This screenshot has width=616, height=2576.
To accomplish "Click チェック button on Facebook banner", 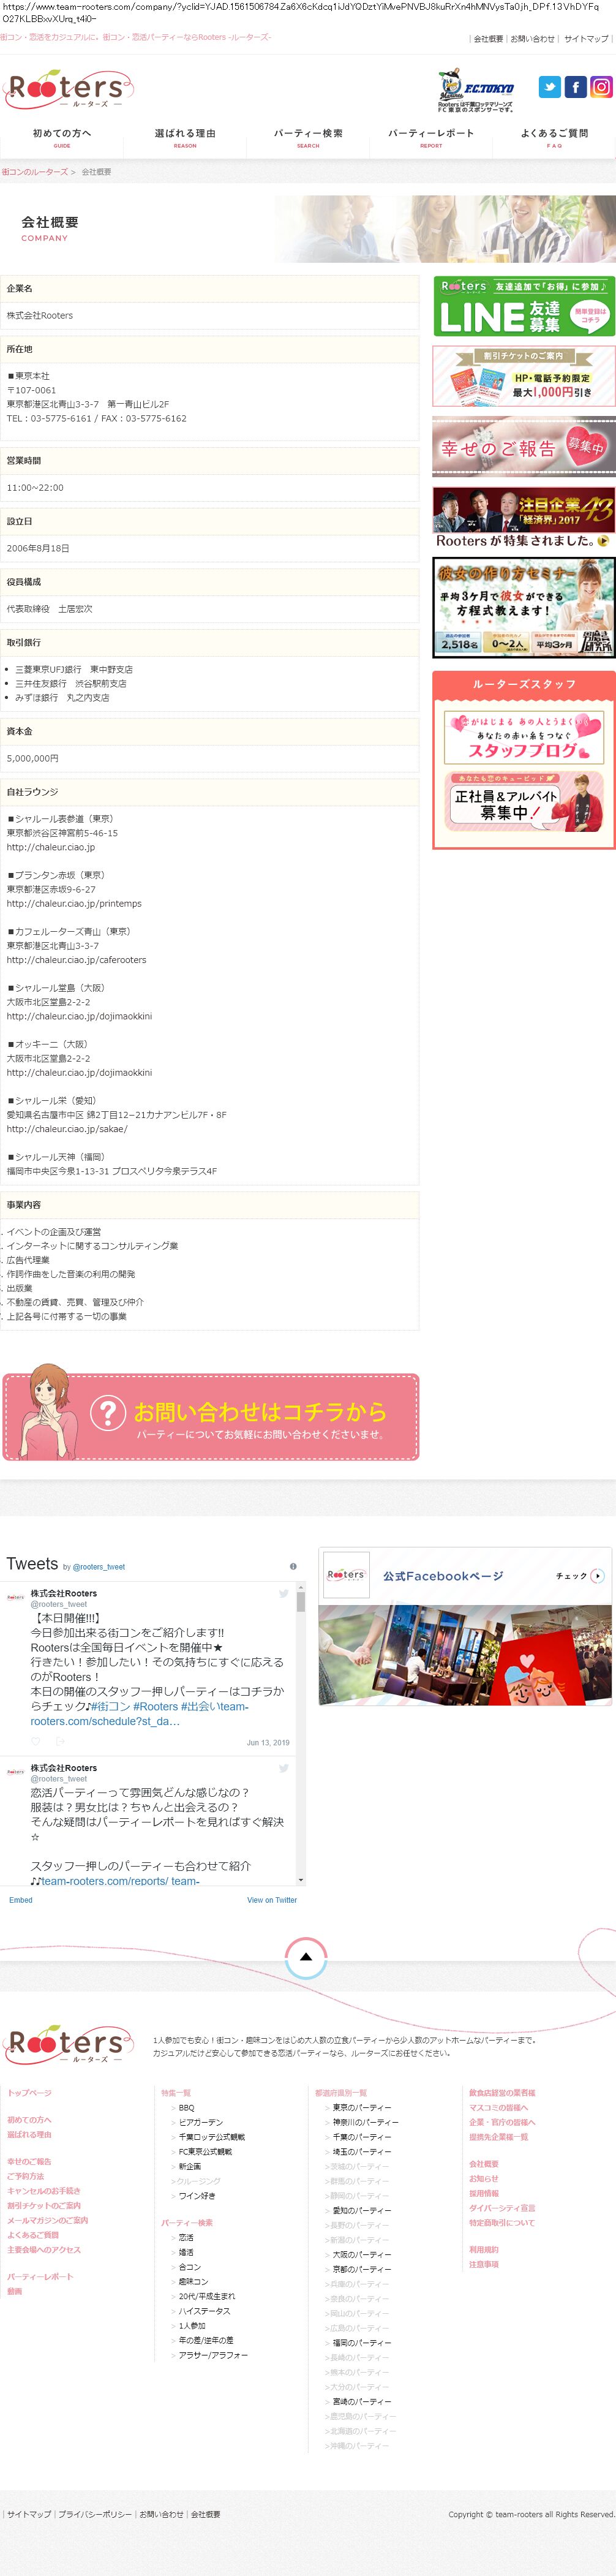I will [580, 1575].
